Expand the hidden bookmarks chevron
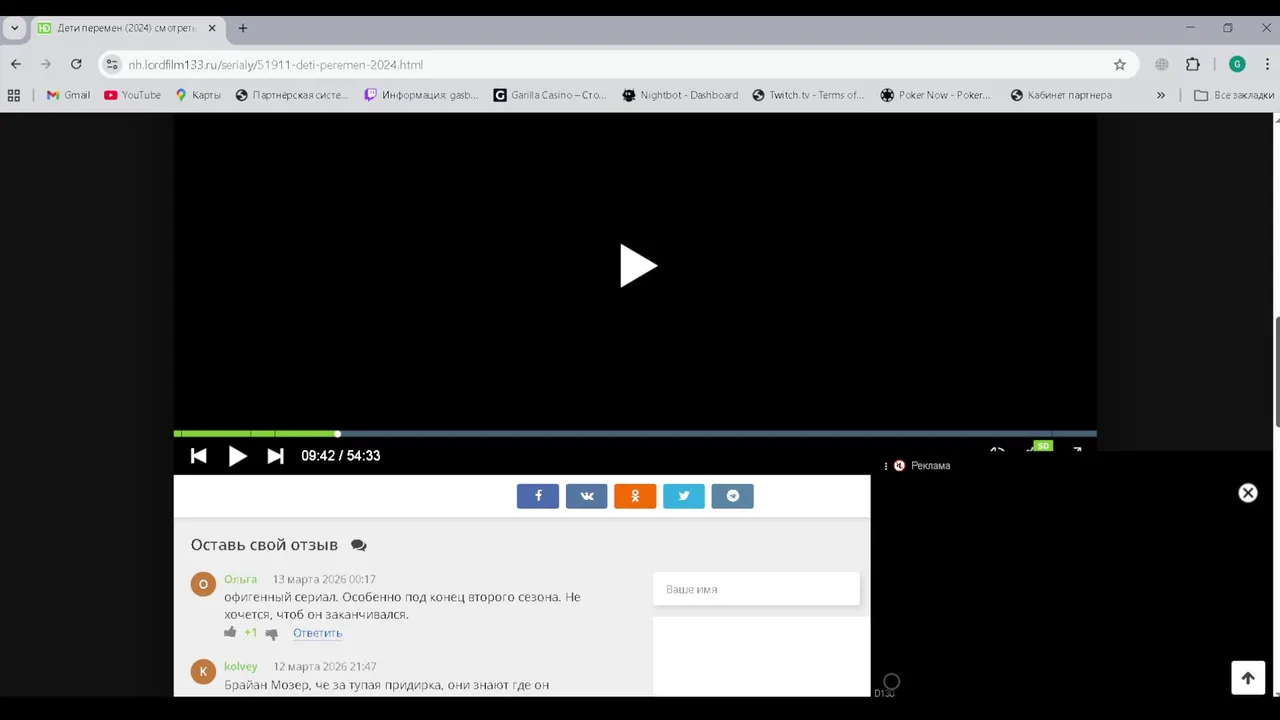 click(x=1161, y=95)
